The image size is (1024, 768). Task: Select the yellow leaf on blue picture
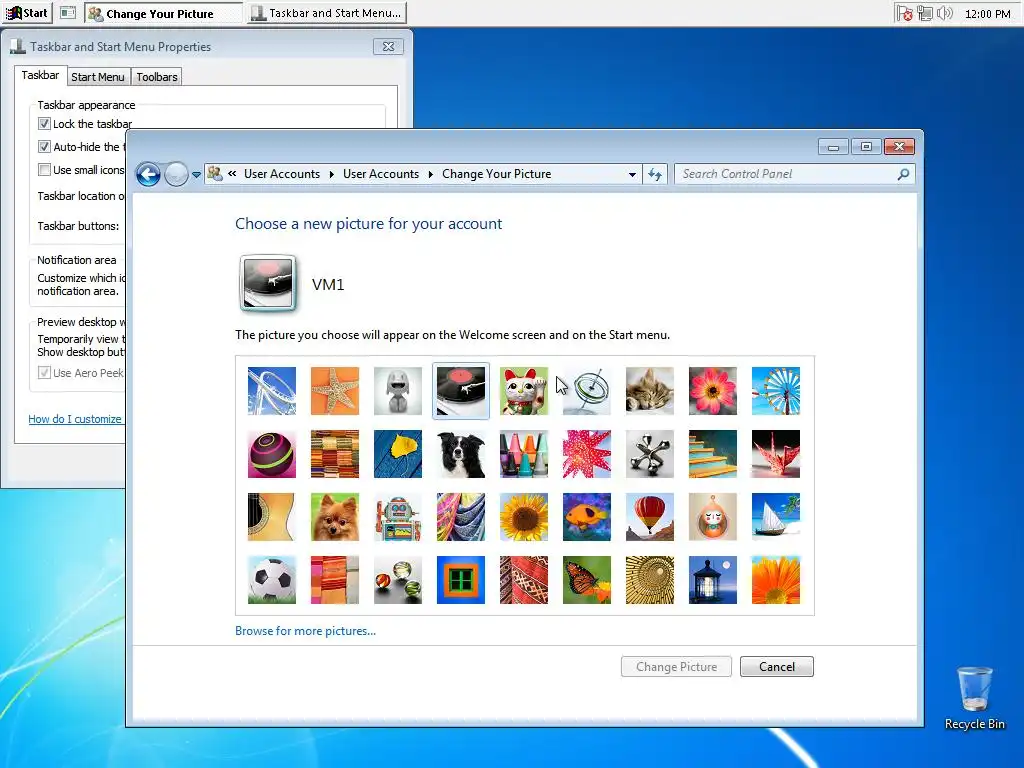click(398, 454)
